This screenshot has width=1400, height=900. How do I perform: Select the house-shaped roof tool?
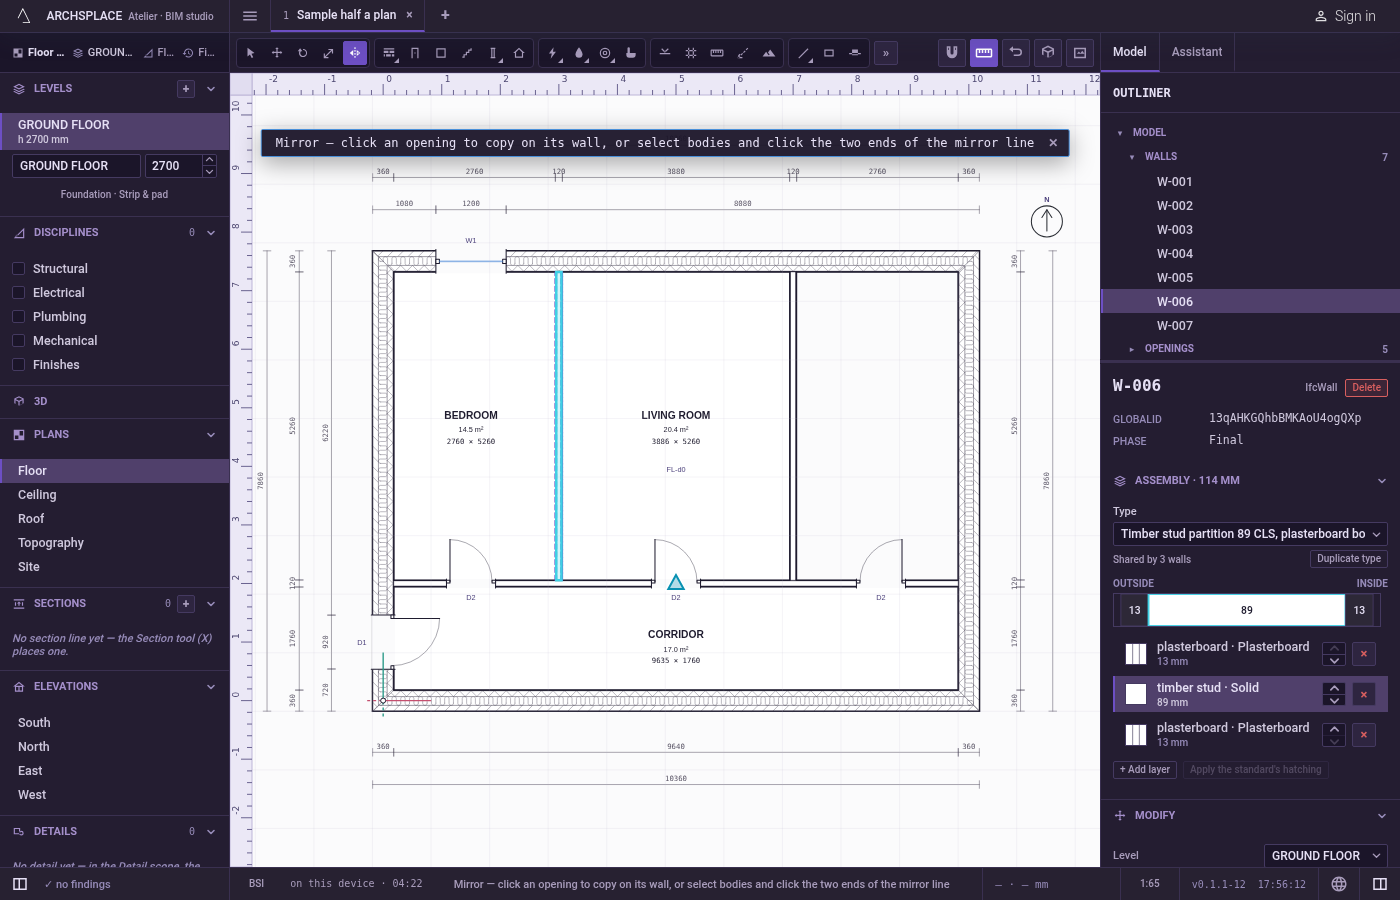(519, 53)
